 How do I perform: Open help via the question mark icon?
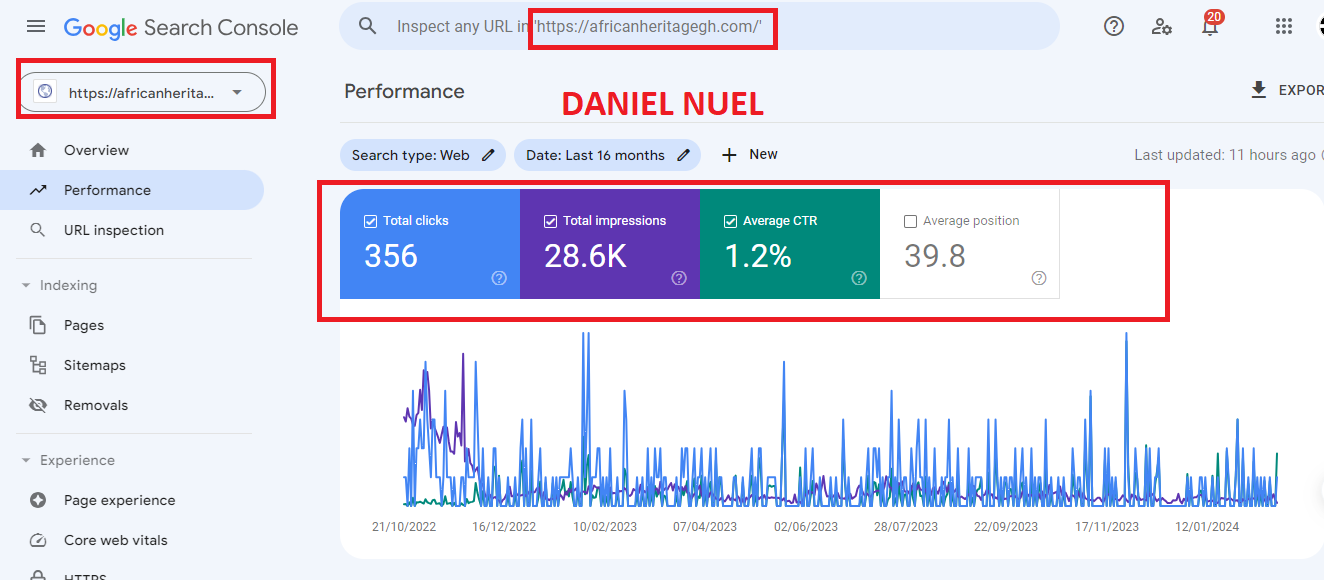point(1113,26)
